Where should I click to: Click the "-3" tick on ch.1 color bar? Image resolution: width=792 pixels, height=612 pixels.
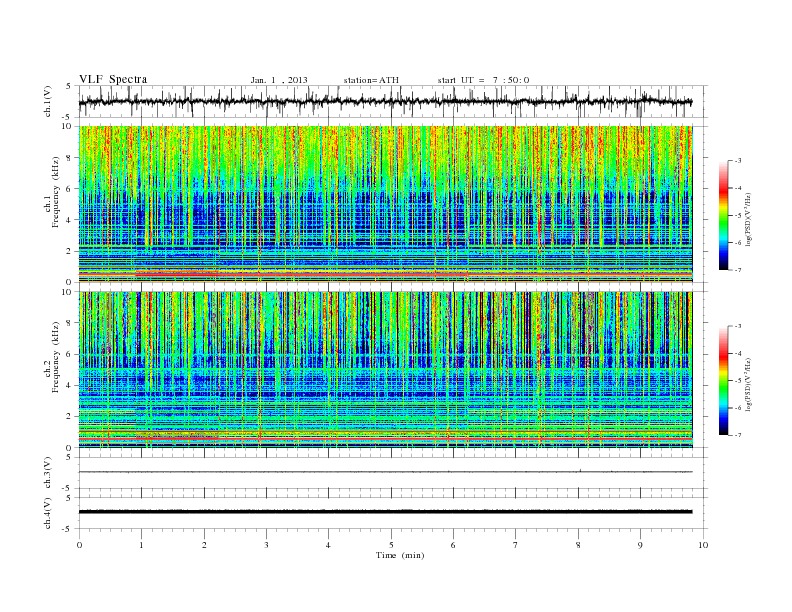(x=737, y=161)
